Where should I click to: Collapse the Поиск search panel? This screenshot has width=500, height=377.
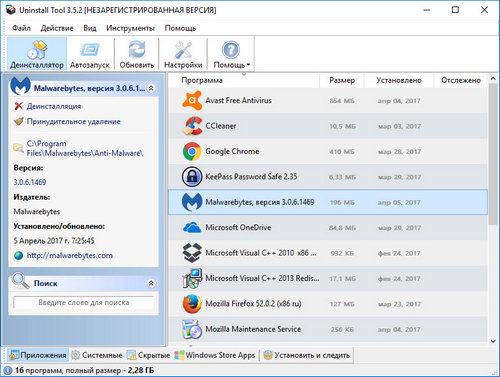pos(151,283)
